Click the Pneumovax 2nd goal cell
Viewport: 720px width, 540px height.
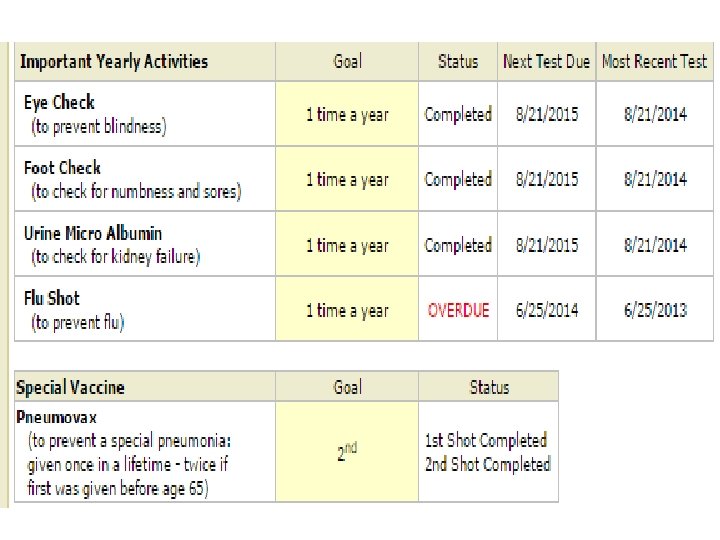[347, 453]
